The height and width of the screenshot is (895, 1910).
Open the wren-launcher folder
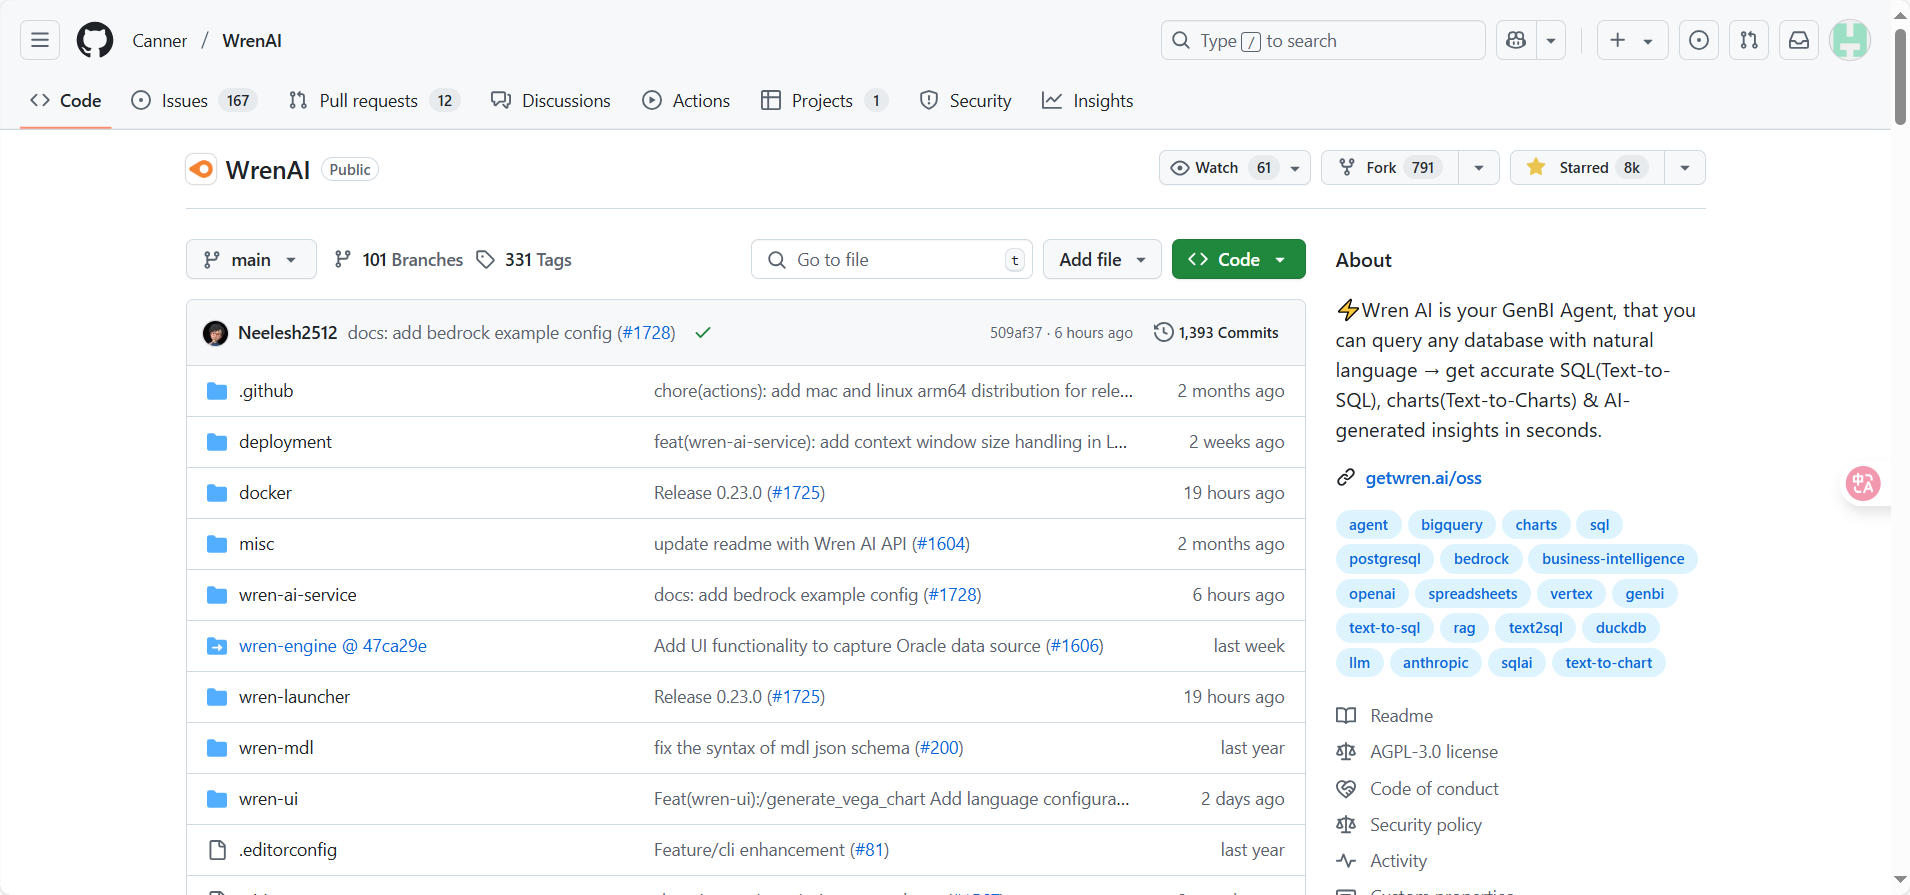(x=294, y=697)
